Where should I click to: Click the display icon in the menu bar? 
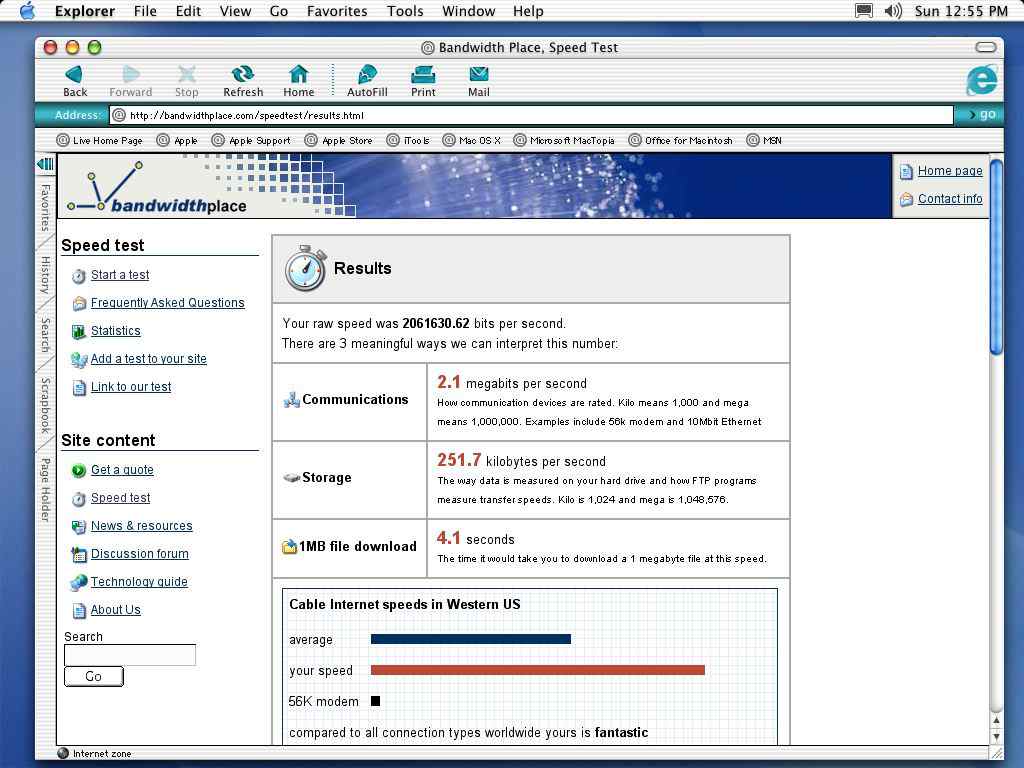point(863,10)
